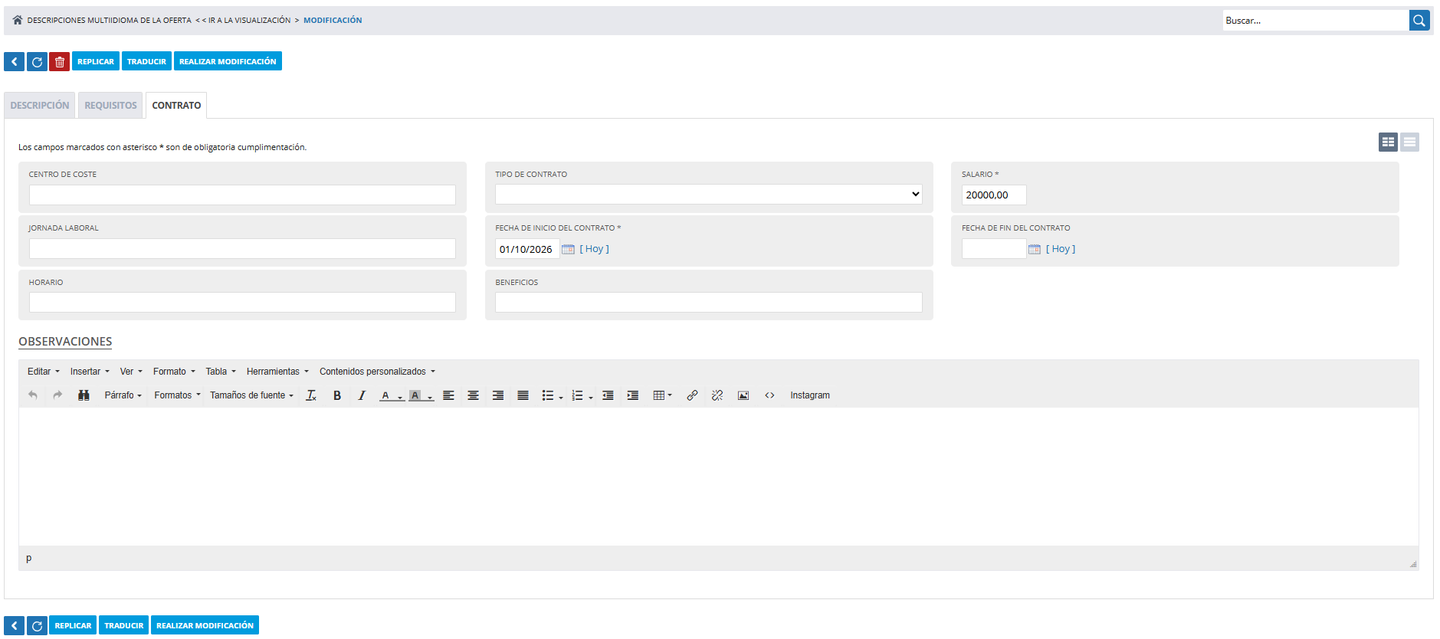
Task: Toggle italic formatting in the editor
Action: [x=362, y=396]
